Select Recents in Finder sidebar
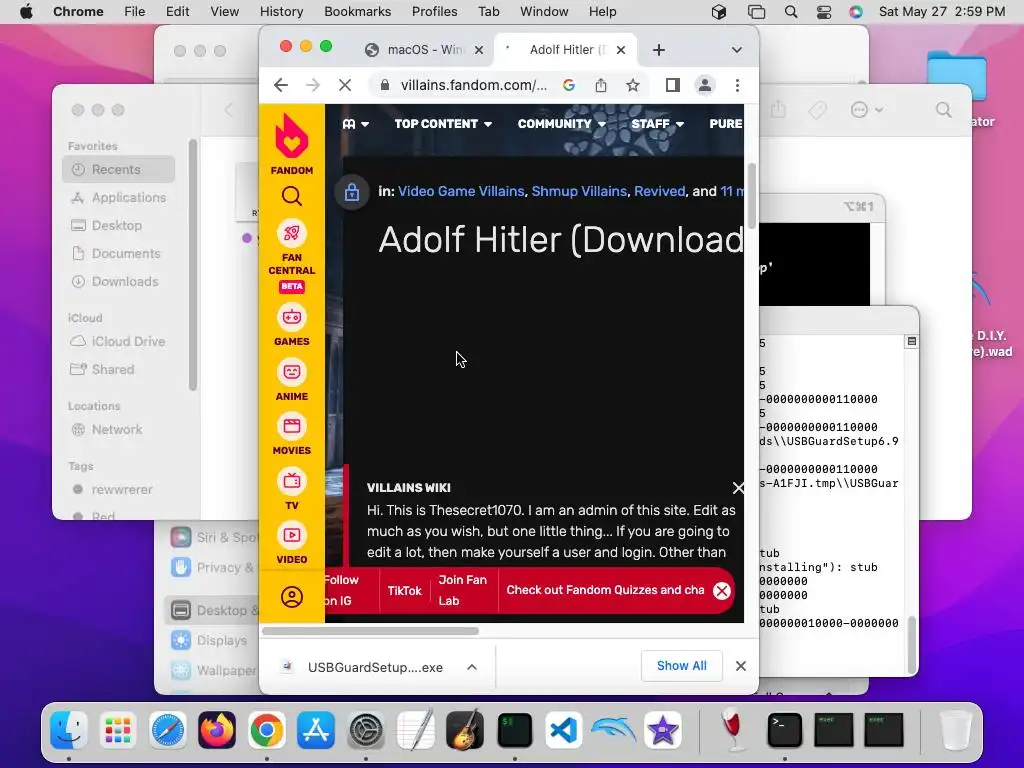 click(119, 169)
